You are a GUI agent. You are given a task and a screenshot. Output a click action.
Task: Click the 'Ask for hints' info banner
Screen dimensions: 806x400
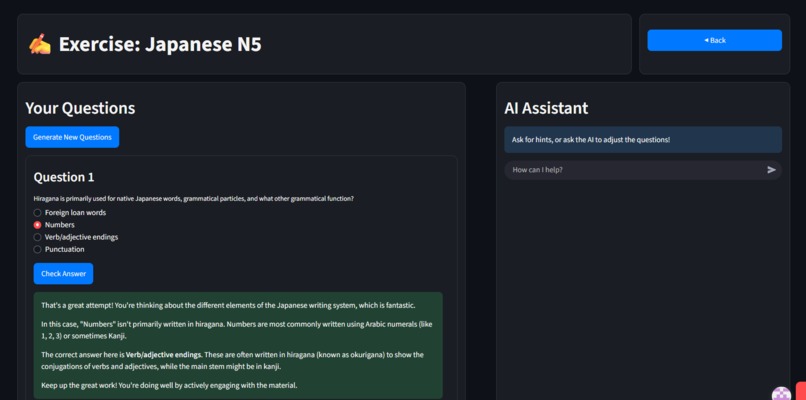coord(643,139)
